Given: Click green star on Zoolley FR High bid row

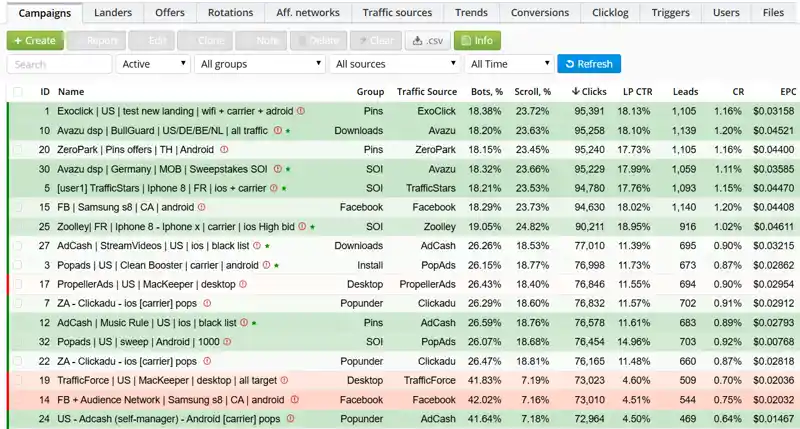Looking at the screenshot, I should pyautogui.click(x=312, y=227).
